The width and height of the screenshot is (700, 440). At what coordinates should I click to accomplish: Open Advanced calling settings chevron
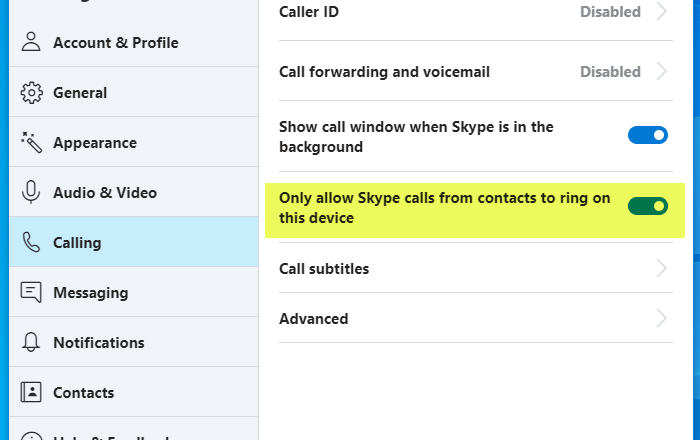(661, 318)
